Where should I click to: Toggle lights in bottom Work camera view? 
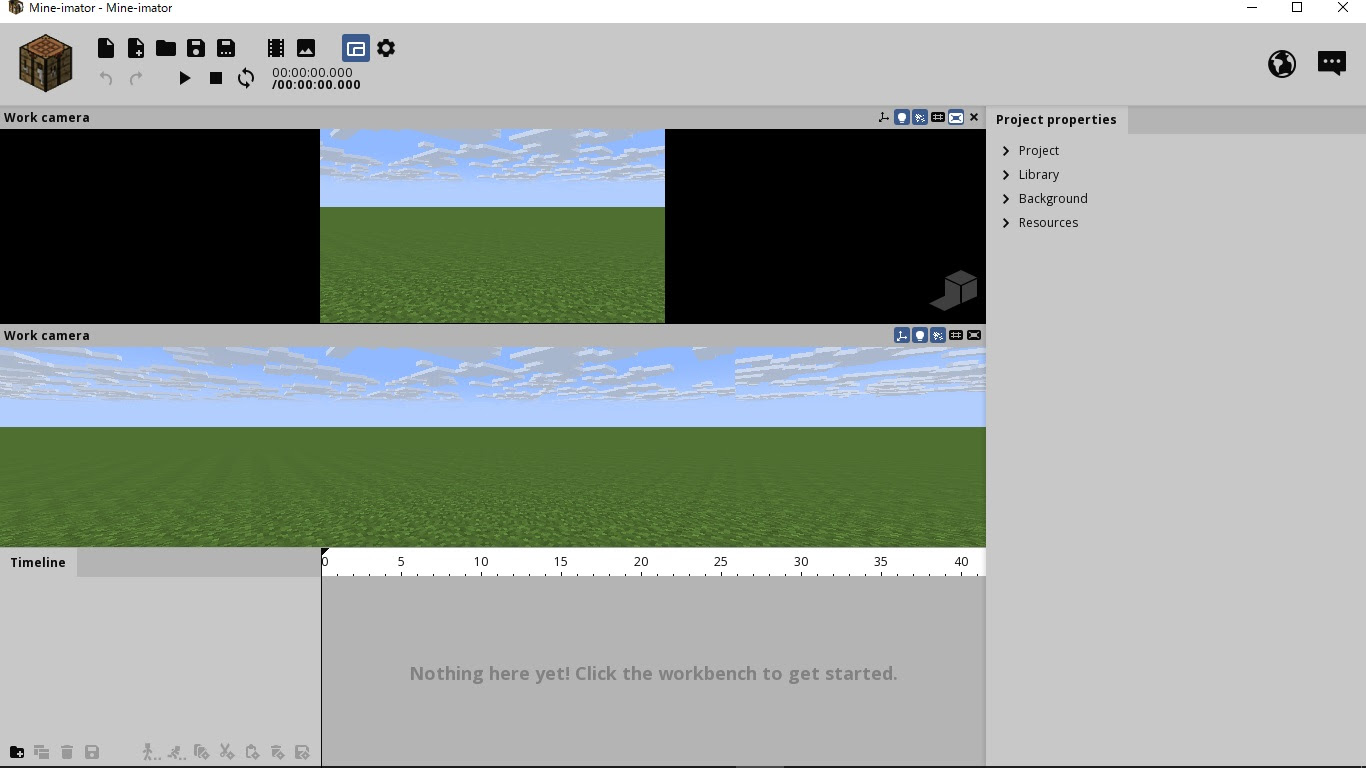tap(920, 335)
